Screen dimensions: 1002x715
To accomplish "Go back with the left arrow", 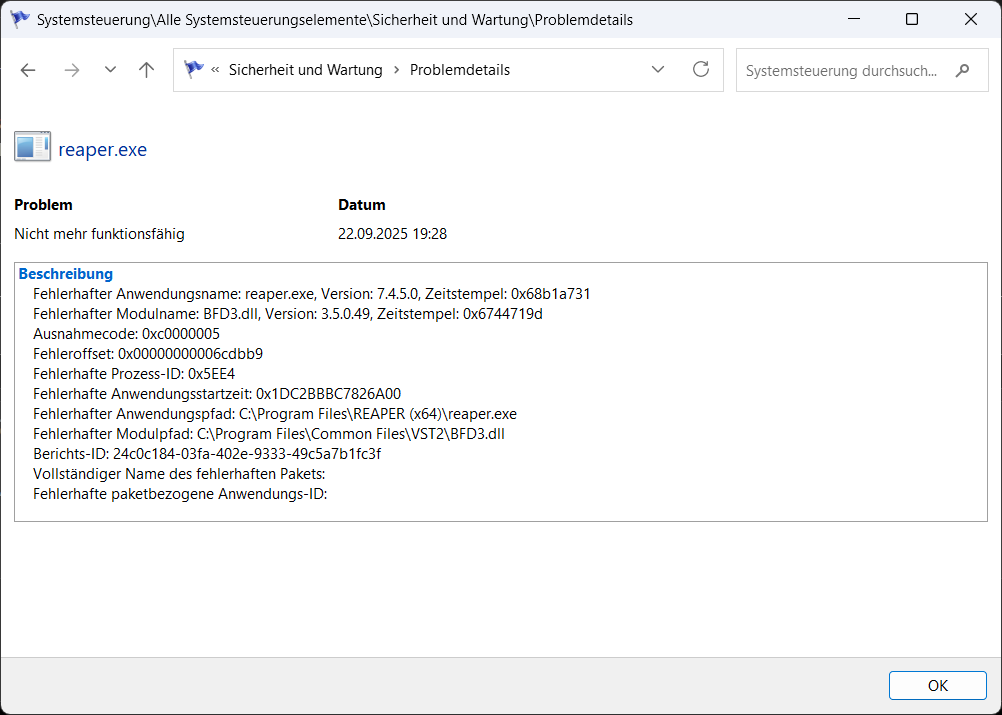I will tap(28, 70).
